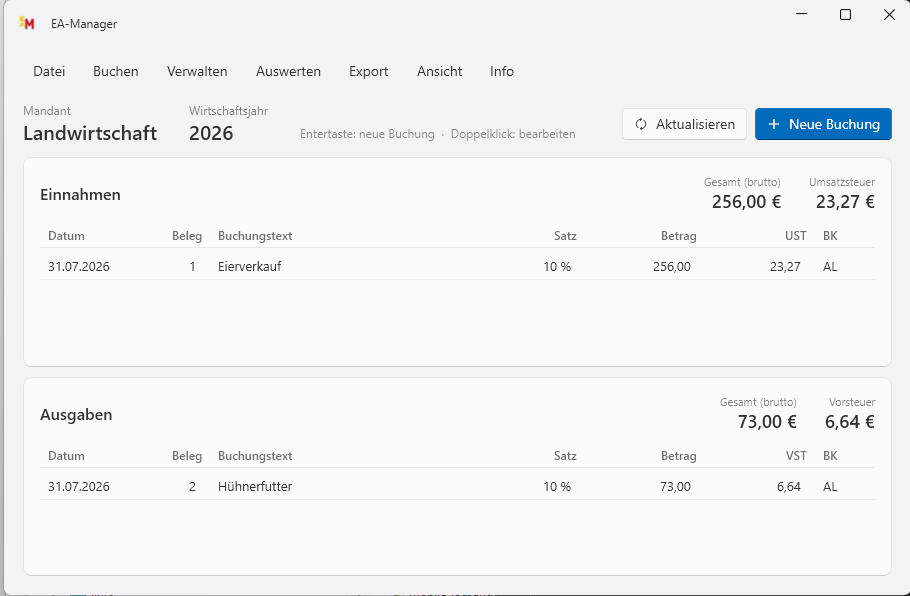Click the Einnahmen Buchungstext column header

point(255,236)
